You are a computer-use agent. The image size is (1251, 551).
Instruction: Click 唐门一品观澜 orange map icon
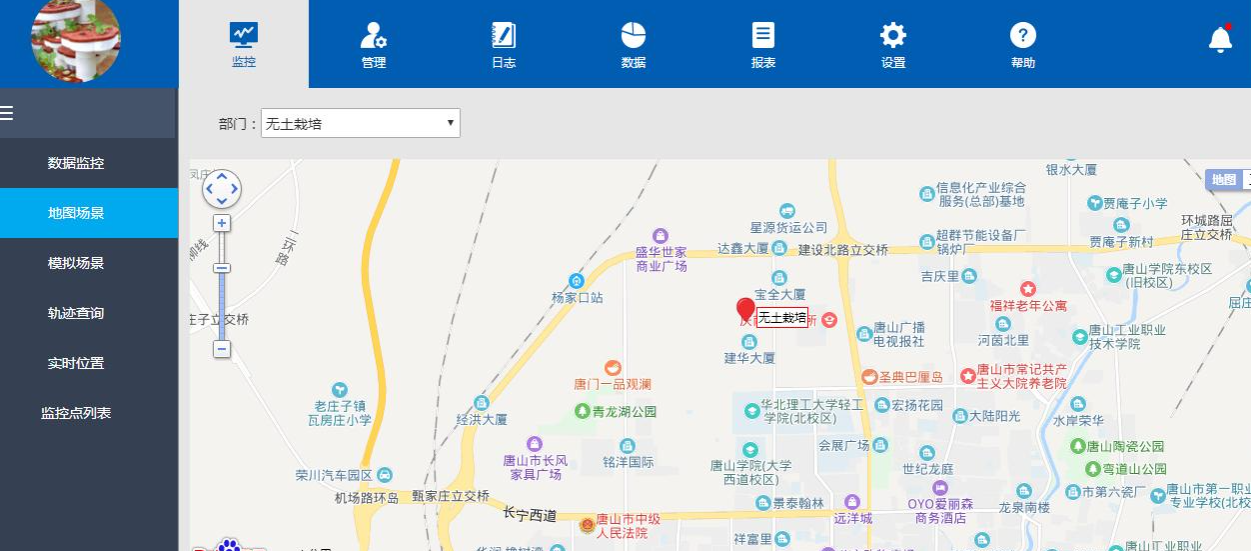coord(612,368)
